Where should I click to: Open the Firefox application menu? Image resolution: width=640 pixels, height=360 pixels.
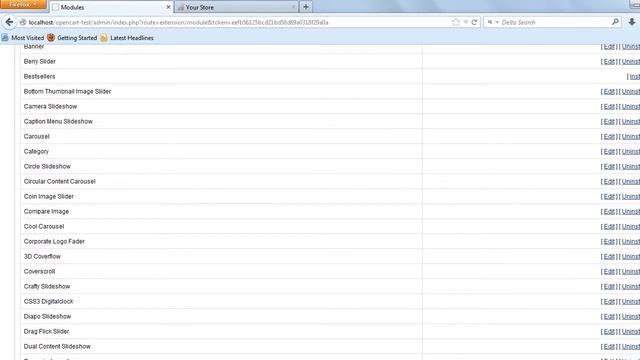point(23,4)
